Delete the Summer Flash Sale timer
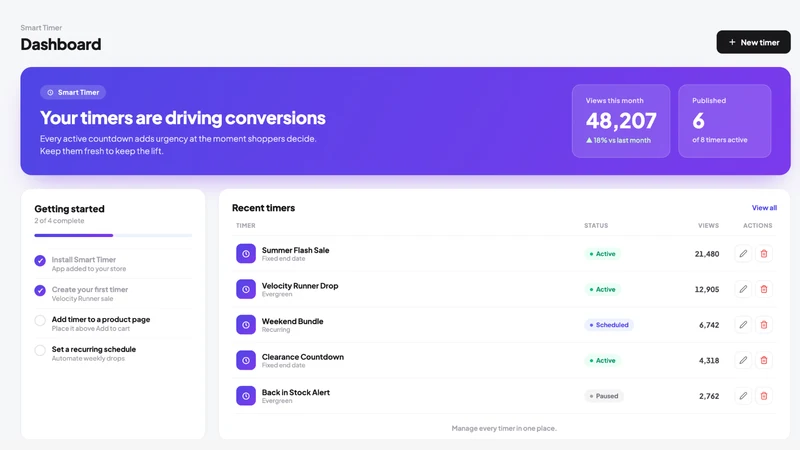This screenshot has height=450, width=800. [764, 254]
